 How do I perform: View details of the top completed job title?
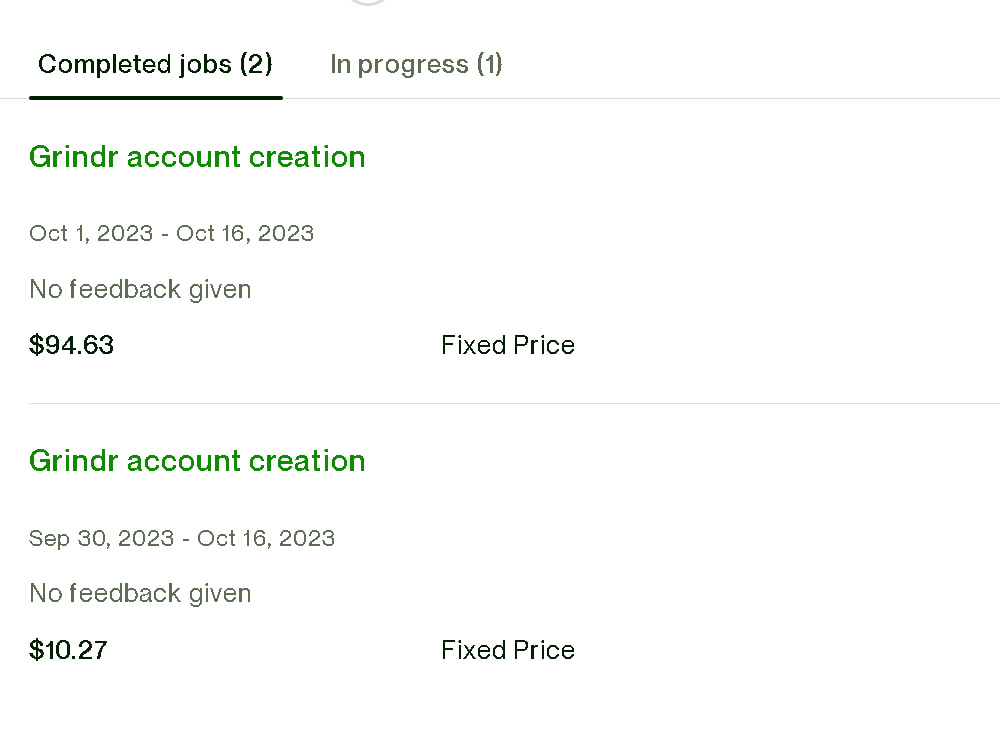(x=197, y=157)
